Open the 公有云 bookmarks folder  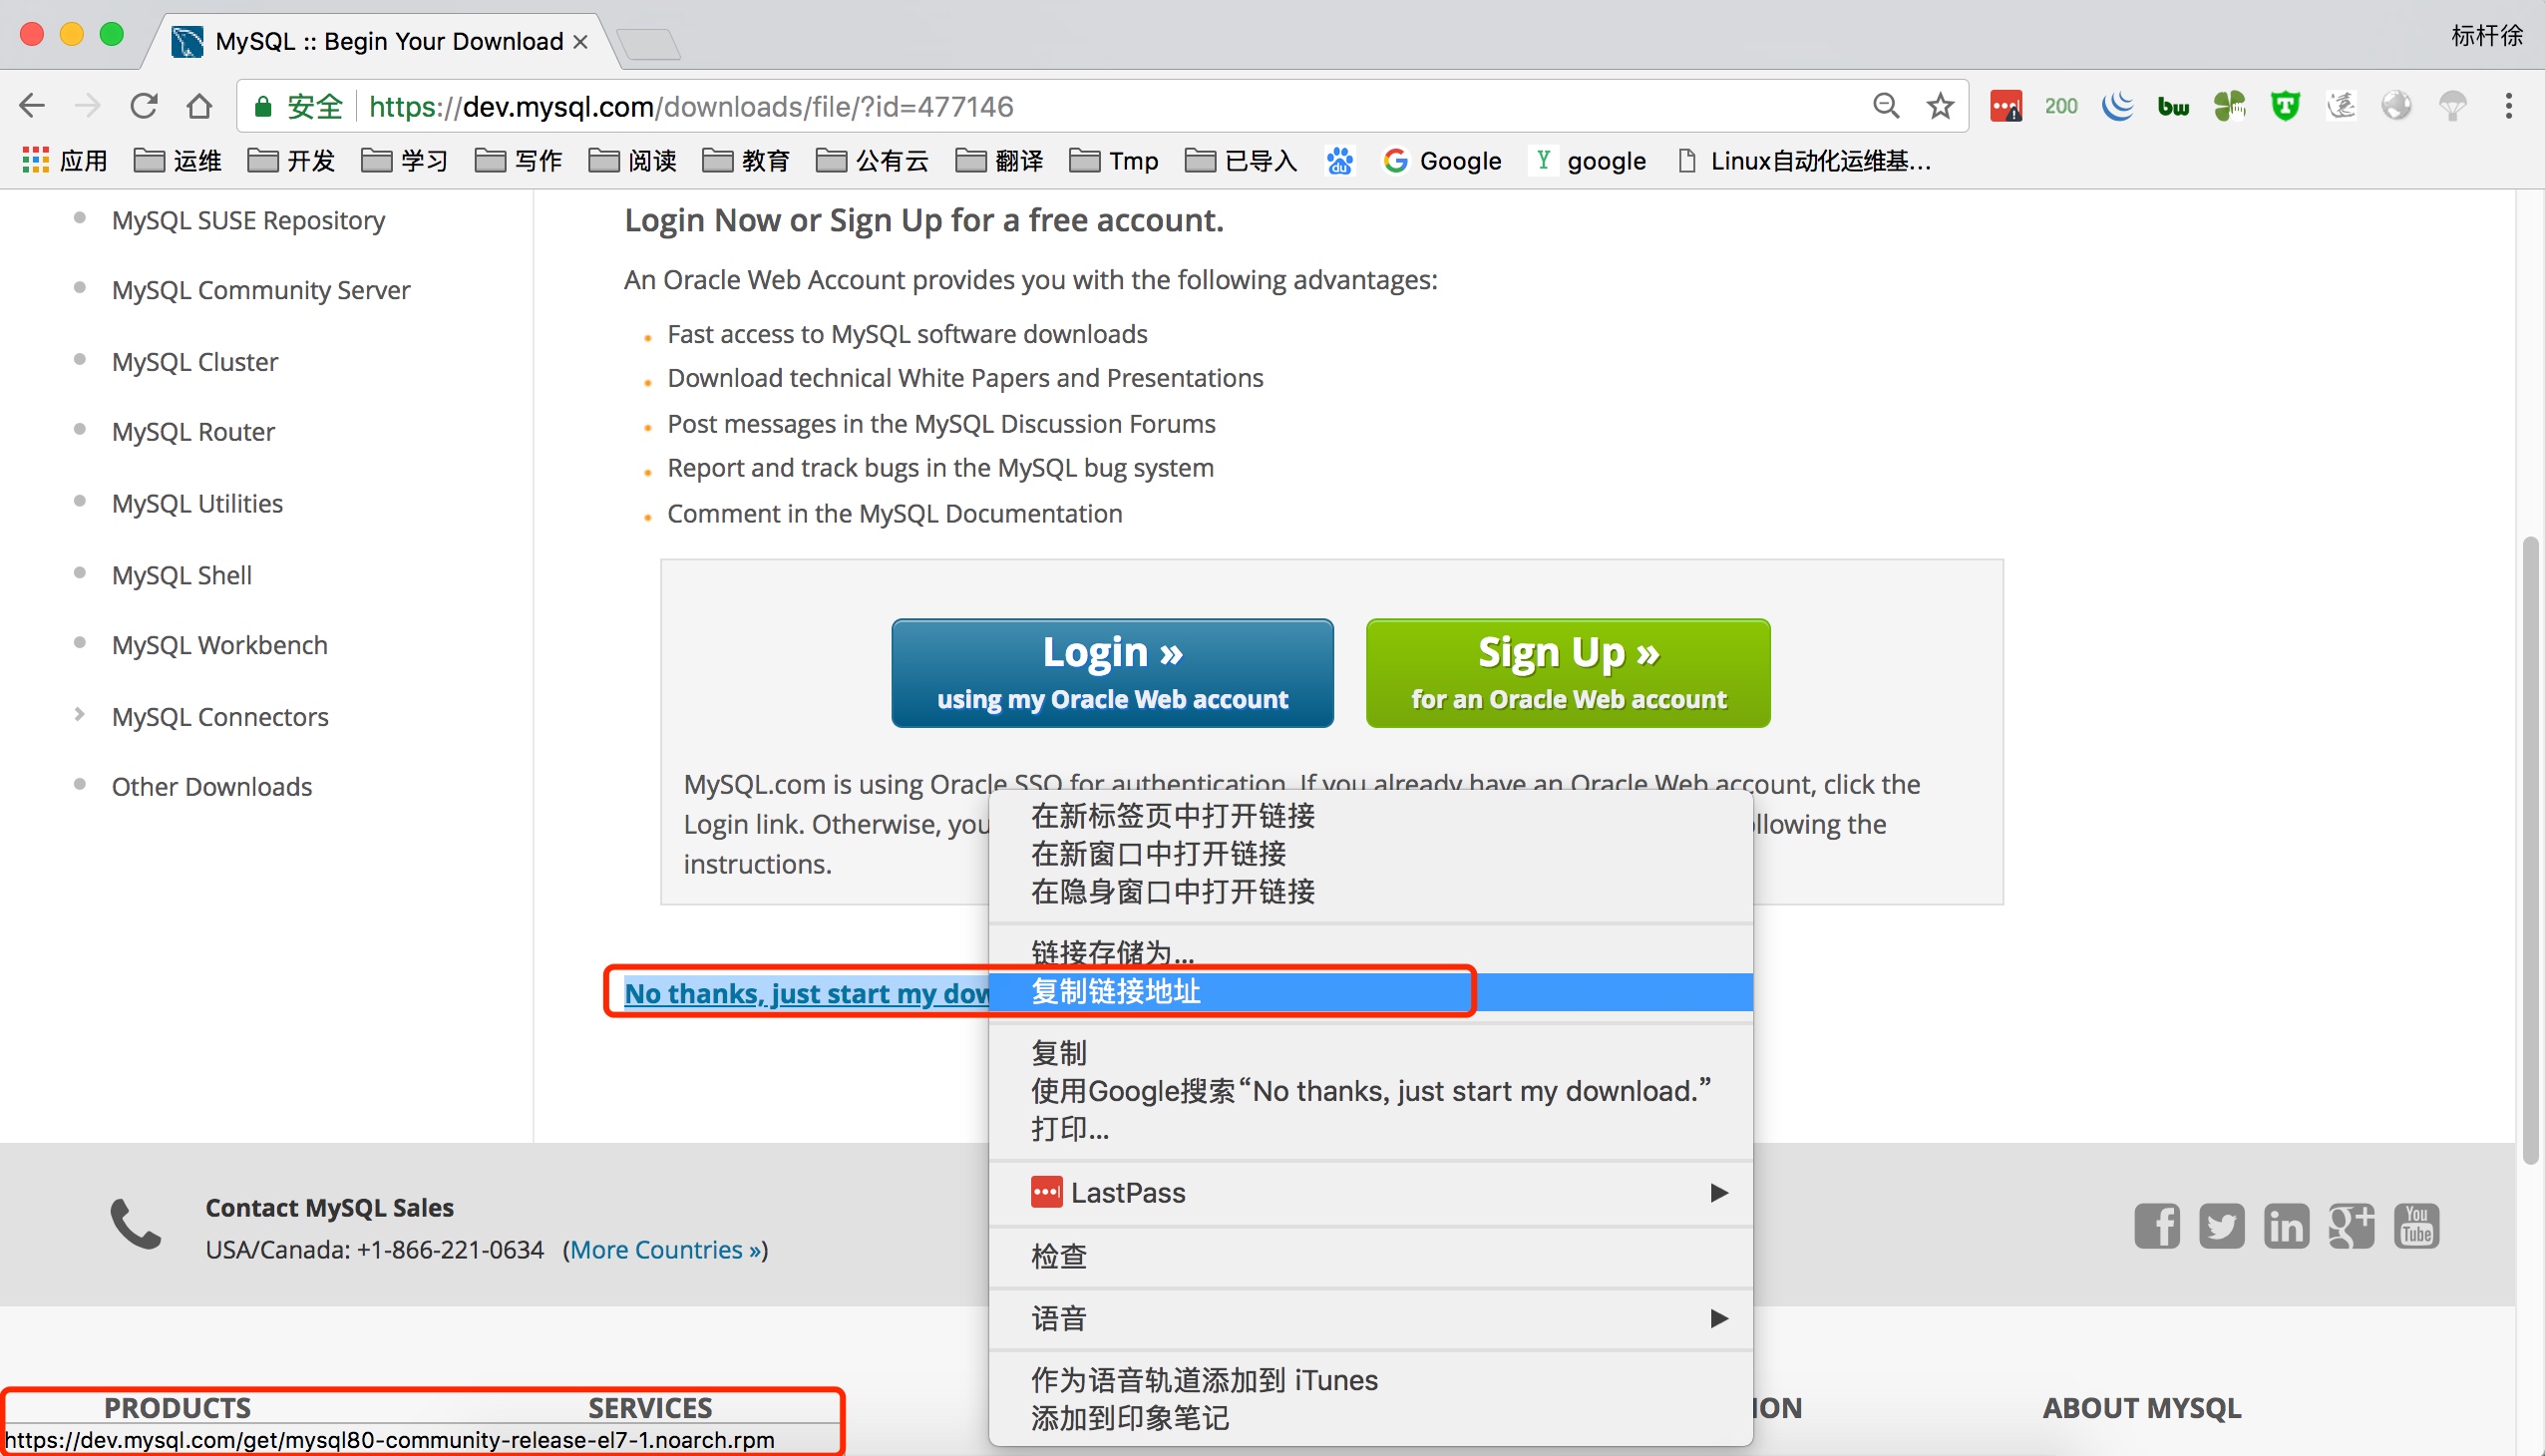(x=873, y=160)
